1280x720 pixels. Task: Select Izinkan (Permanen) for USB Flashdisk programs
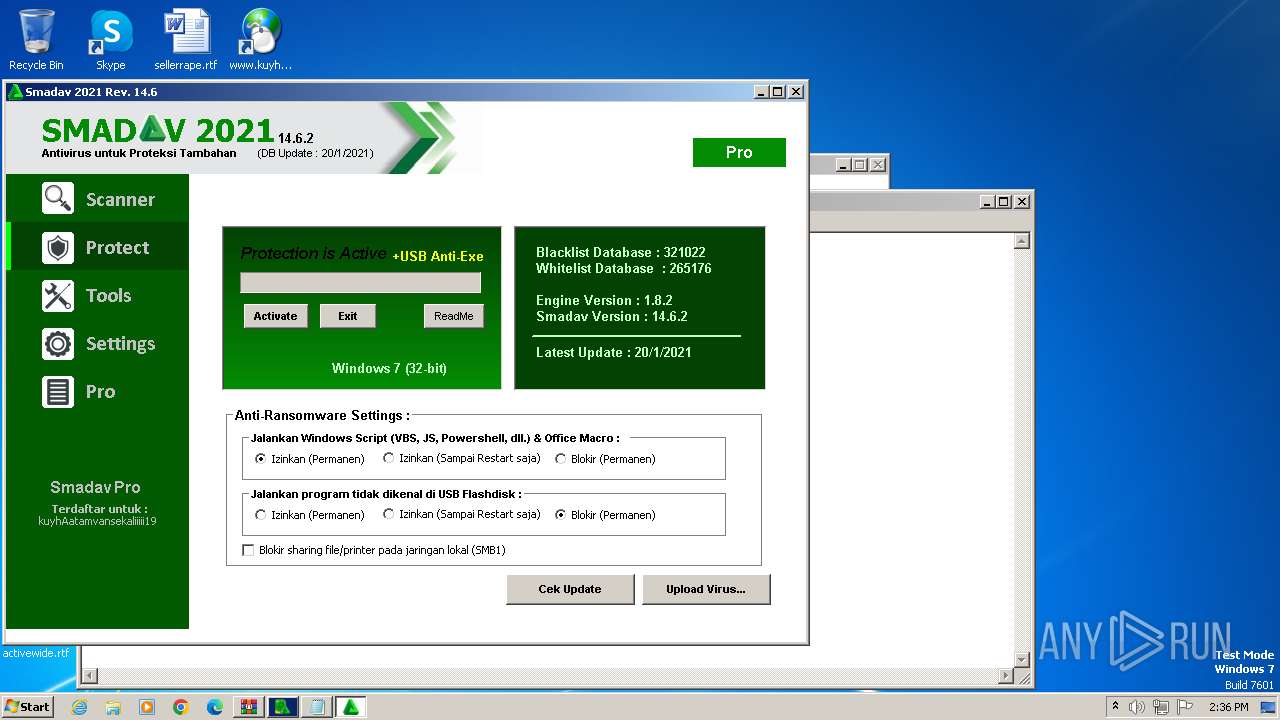(x=261, y=515)
